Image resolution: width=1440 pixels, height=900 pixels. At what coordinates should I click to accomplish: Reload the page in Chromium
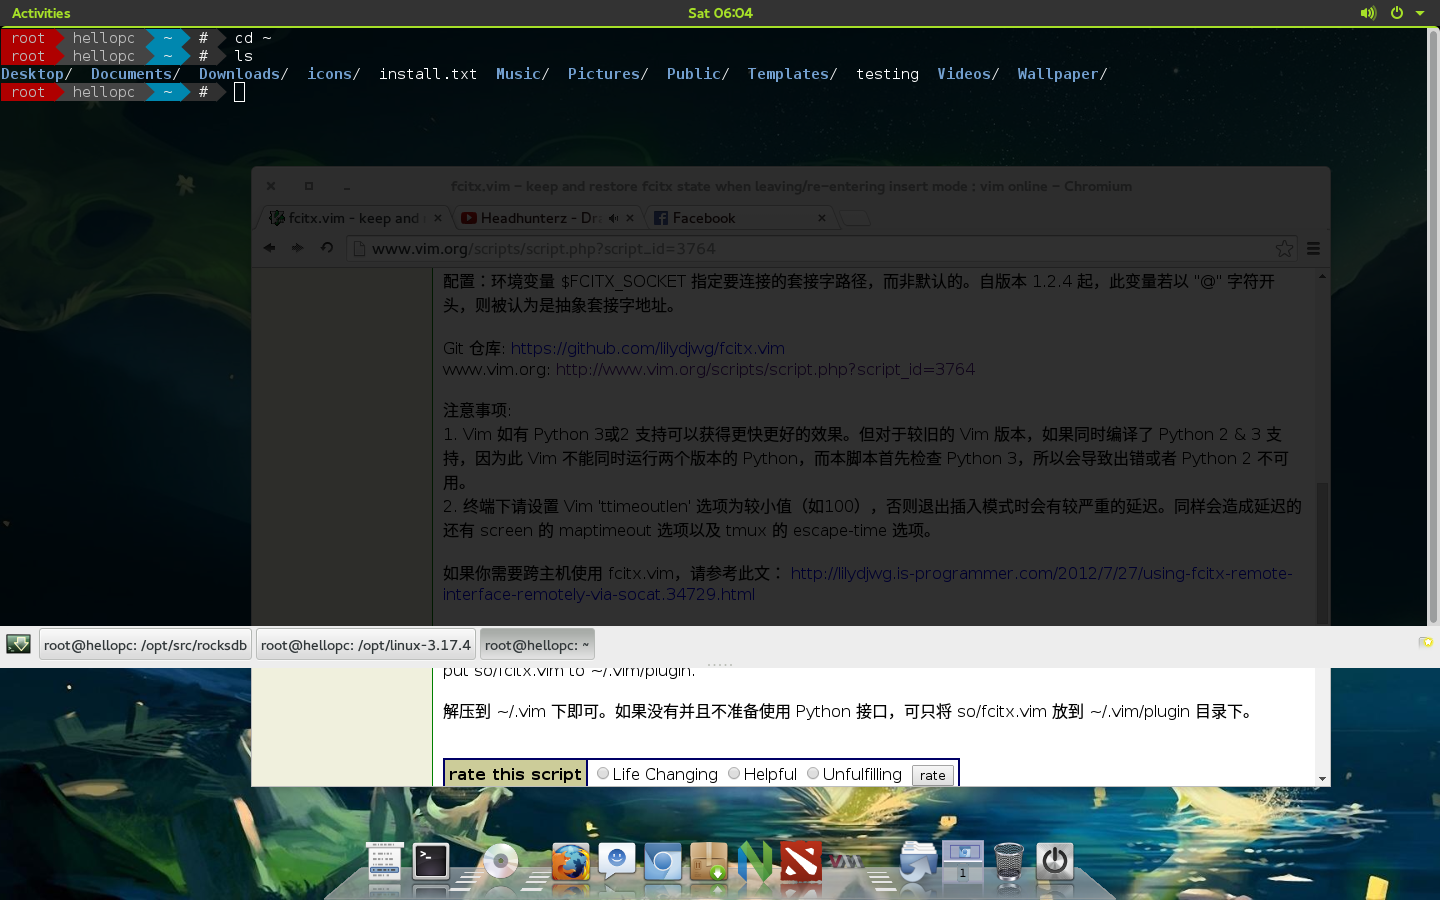[x=327, y=248]
